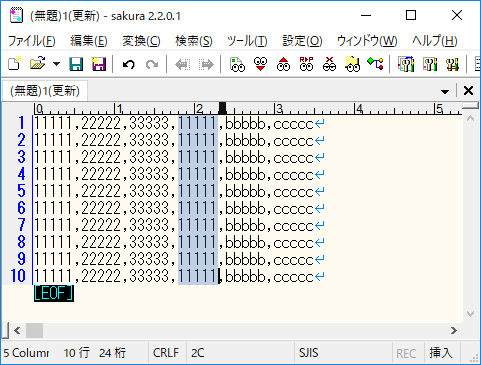Click ccccc text on line 7
The height and width of the screenshot is (365, 481).
coord(293,225)
